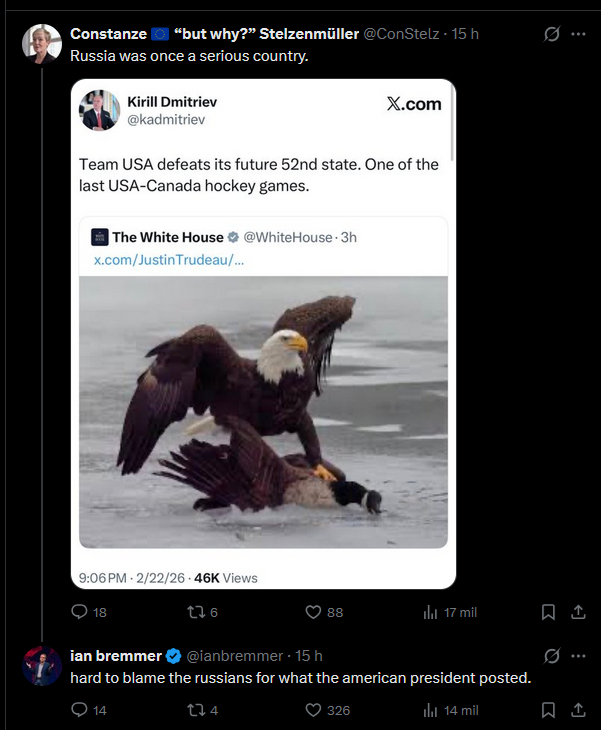
Task: Open Grok icon on ian bremmer's post
Action: click(x=549, y=656)
